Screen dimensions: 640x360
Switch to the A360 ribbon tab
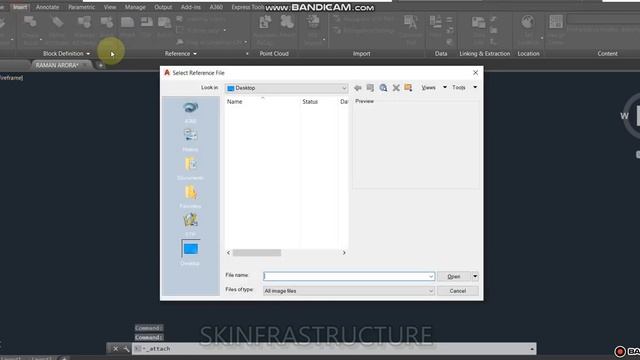point(216,7)
